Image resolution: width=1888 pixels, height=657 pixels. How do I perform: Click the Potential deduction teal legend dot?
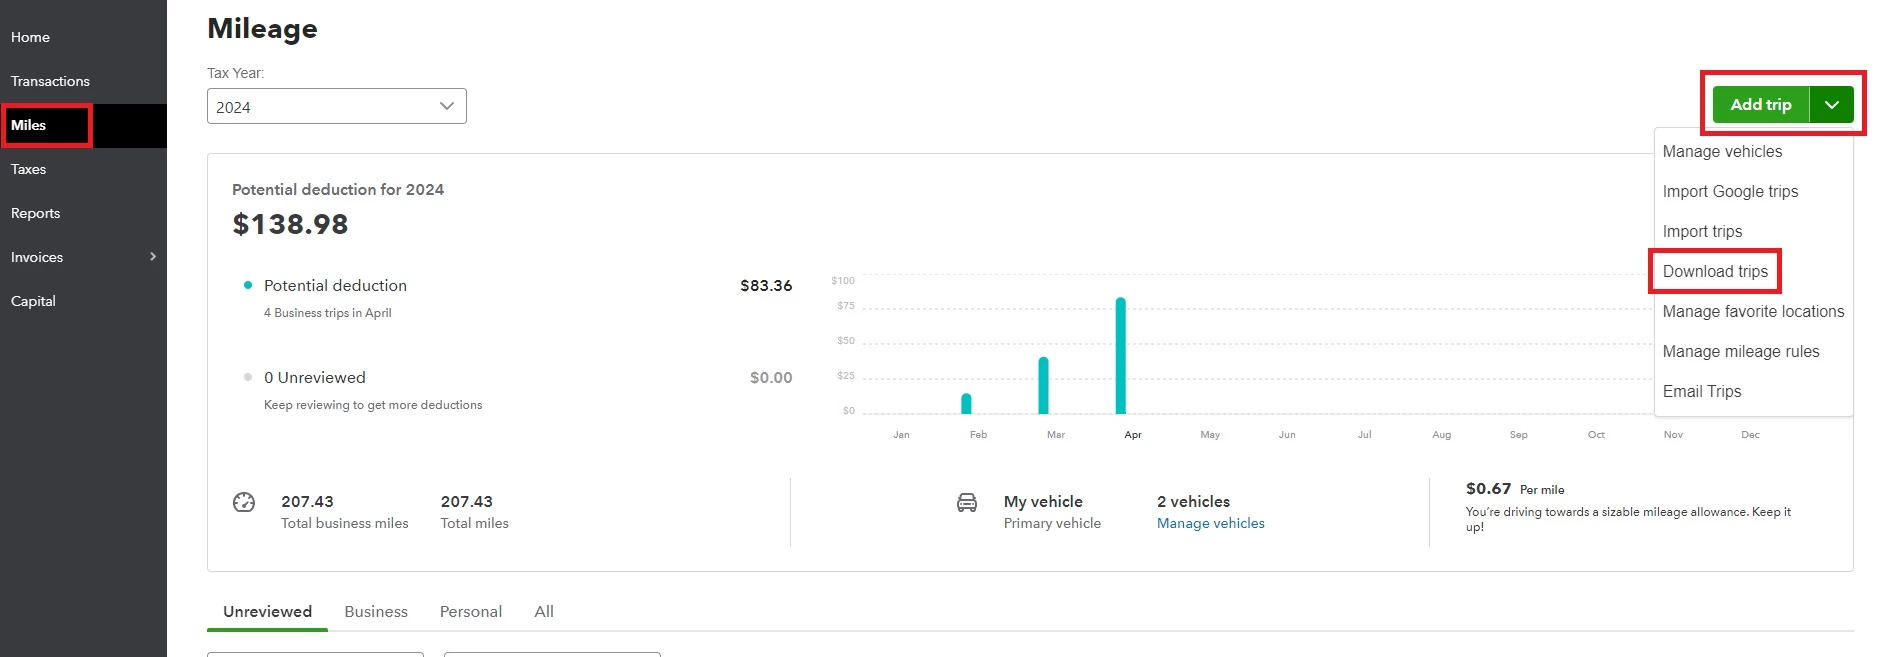248,285
